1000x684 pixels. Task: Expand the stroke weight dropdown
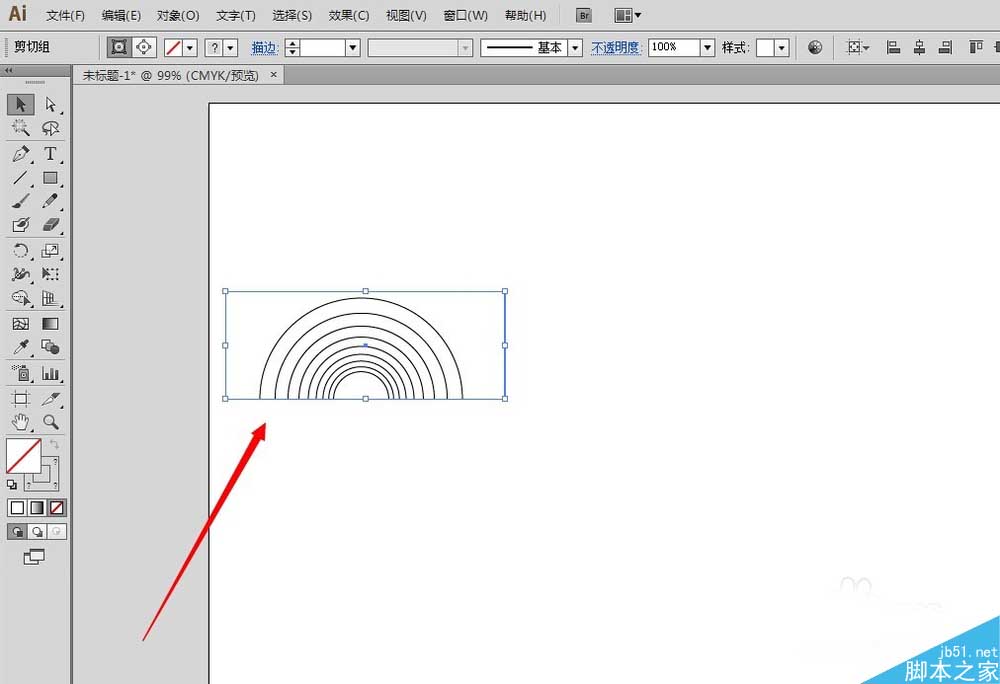(x=352, y=47)
